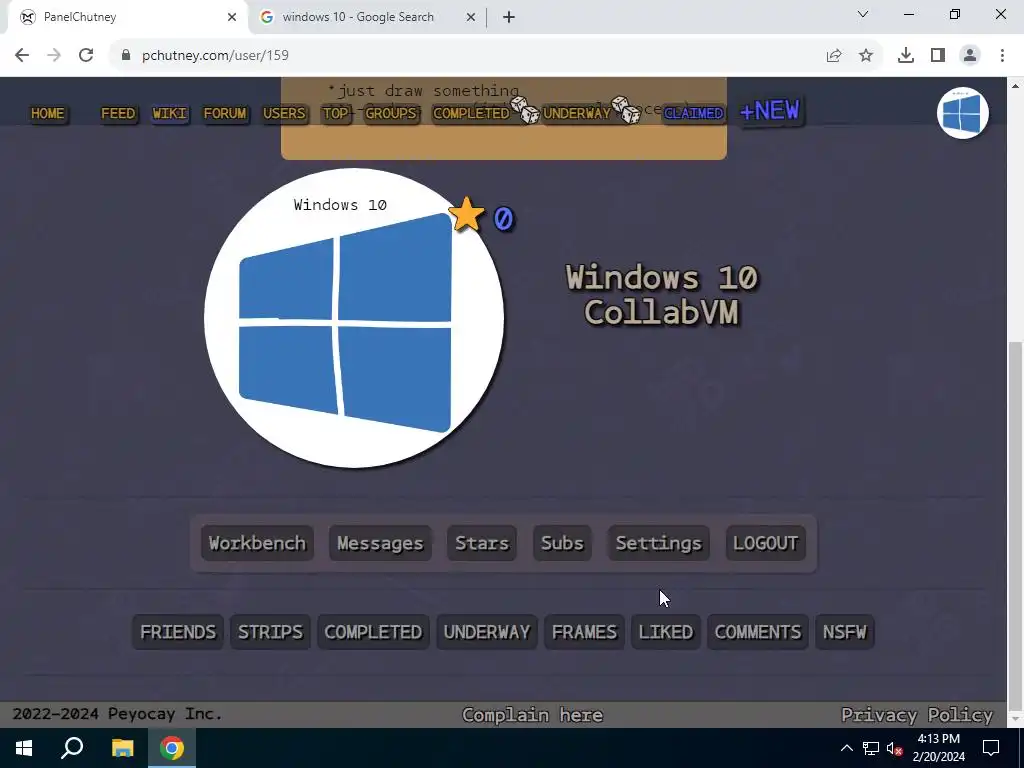Screen dimensions: 1024x768
Task: Open the COMPLETED link in the top nav
Action: [471, 114]
